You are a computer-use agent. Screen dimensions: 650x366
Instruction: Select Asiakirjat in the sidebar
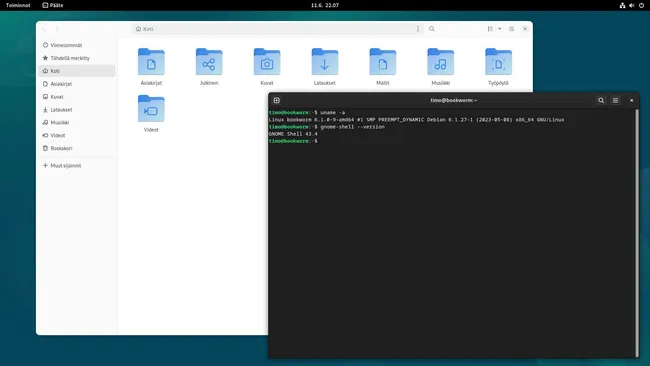pos(77,84)
